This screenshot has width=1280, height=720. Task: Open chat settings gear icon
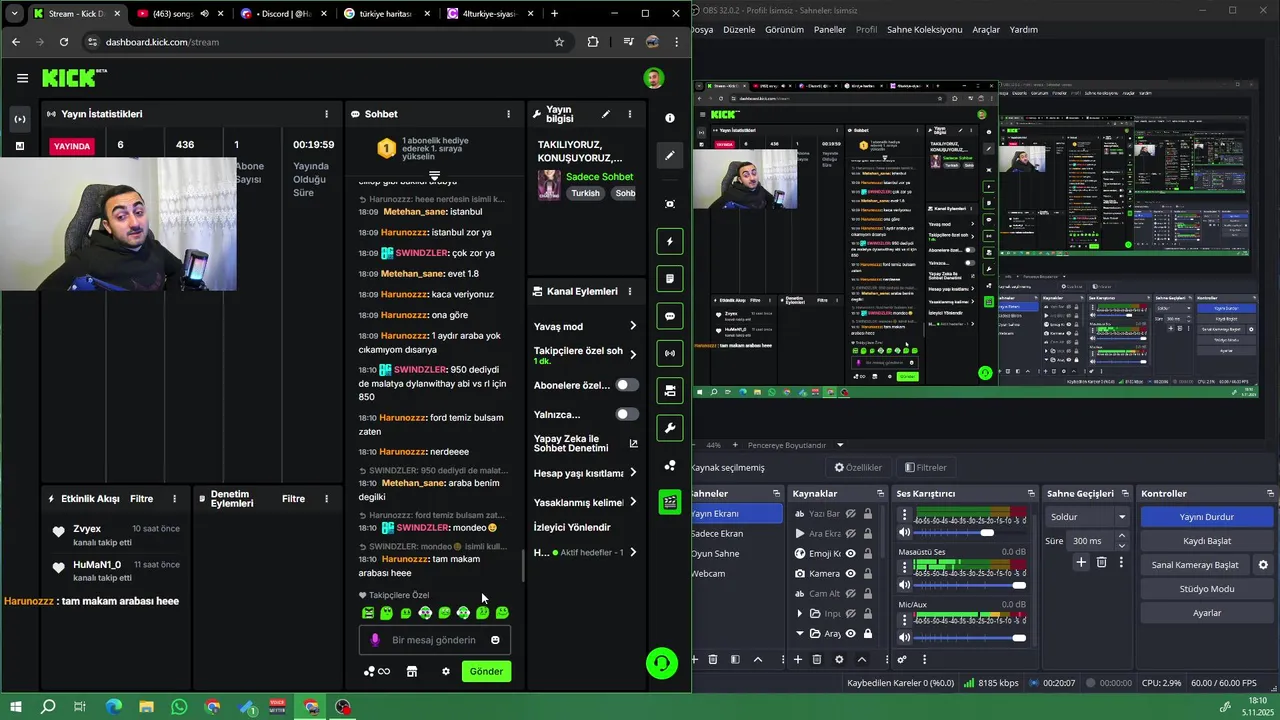[x=446, y=671]
